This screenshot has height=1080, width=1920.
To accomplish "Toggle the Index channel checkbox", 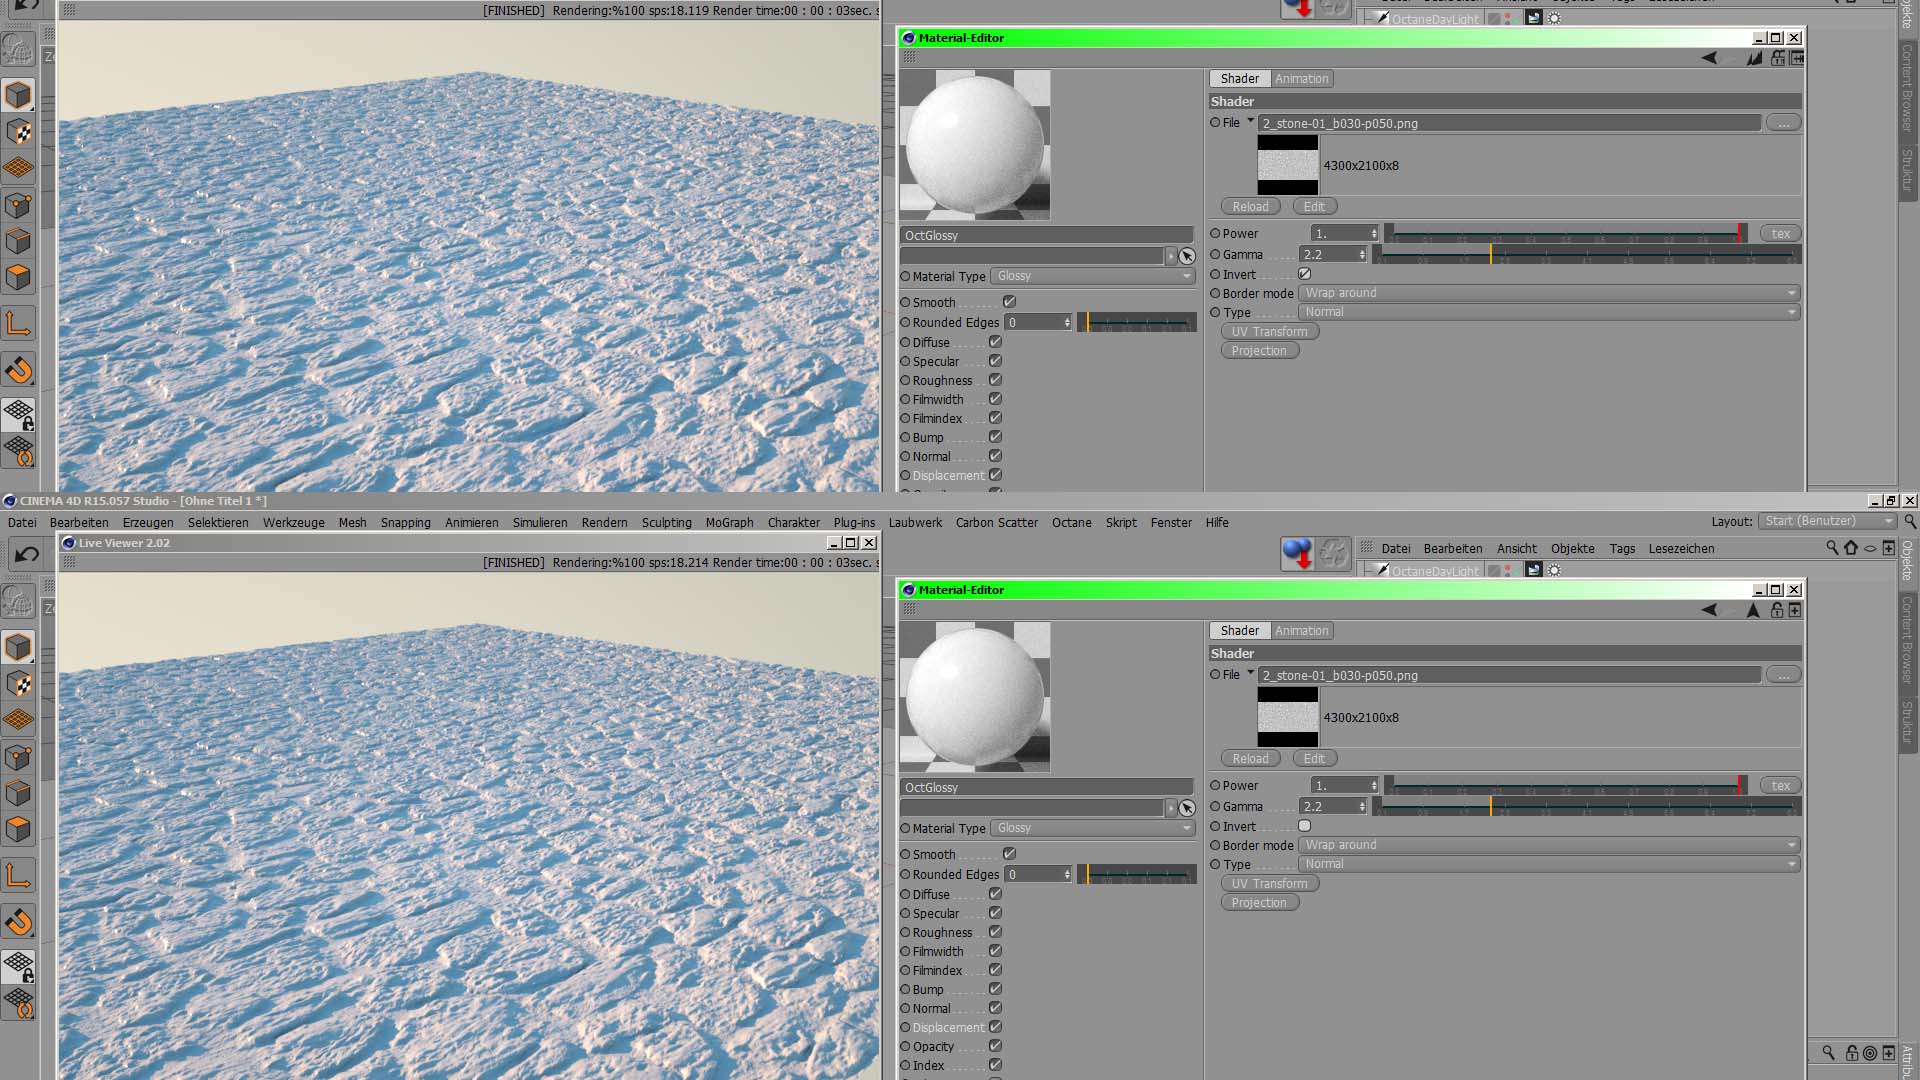I will 995,1065.
